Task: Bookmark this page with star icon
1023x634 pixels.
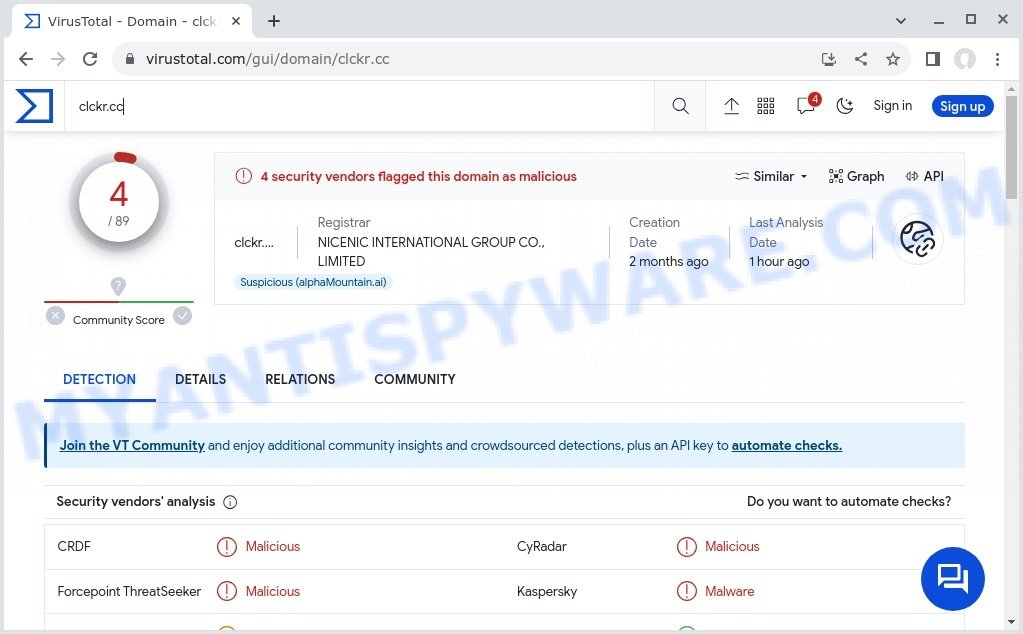Action: point(893,59)
